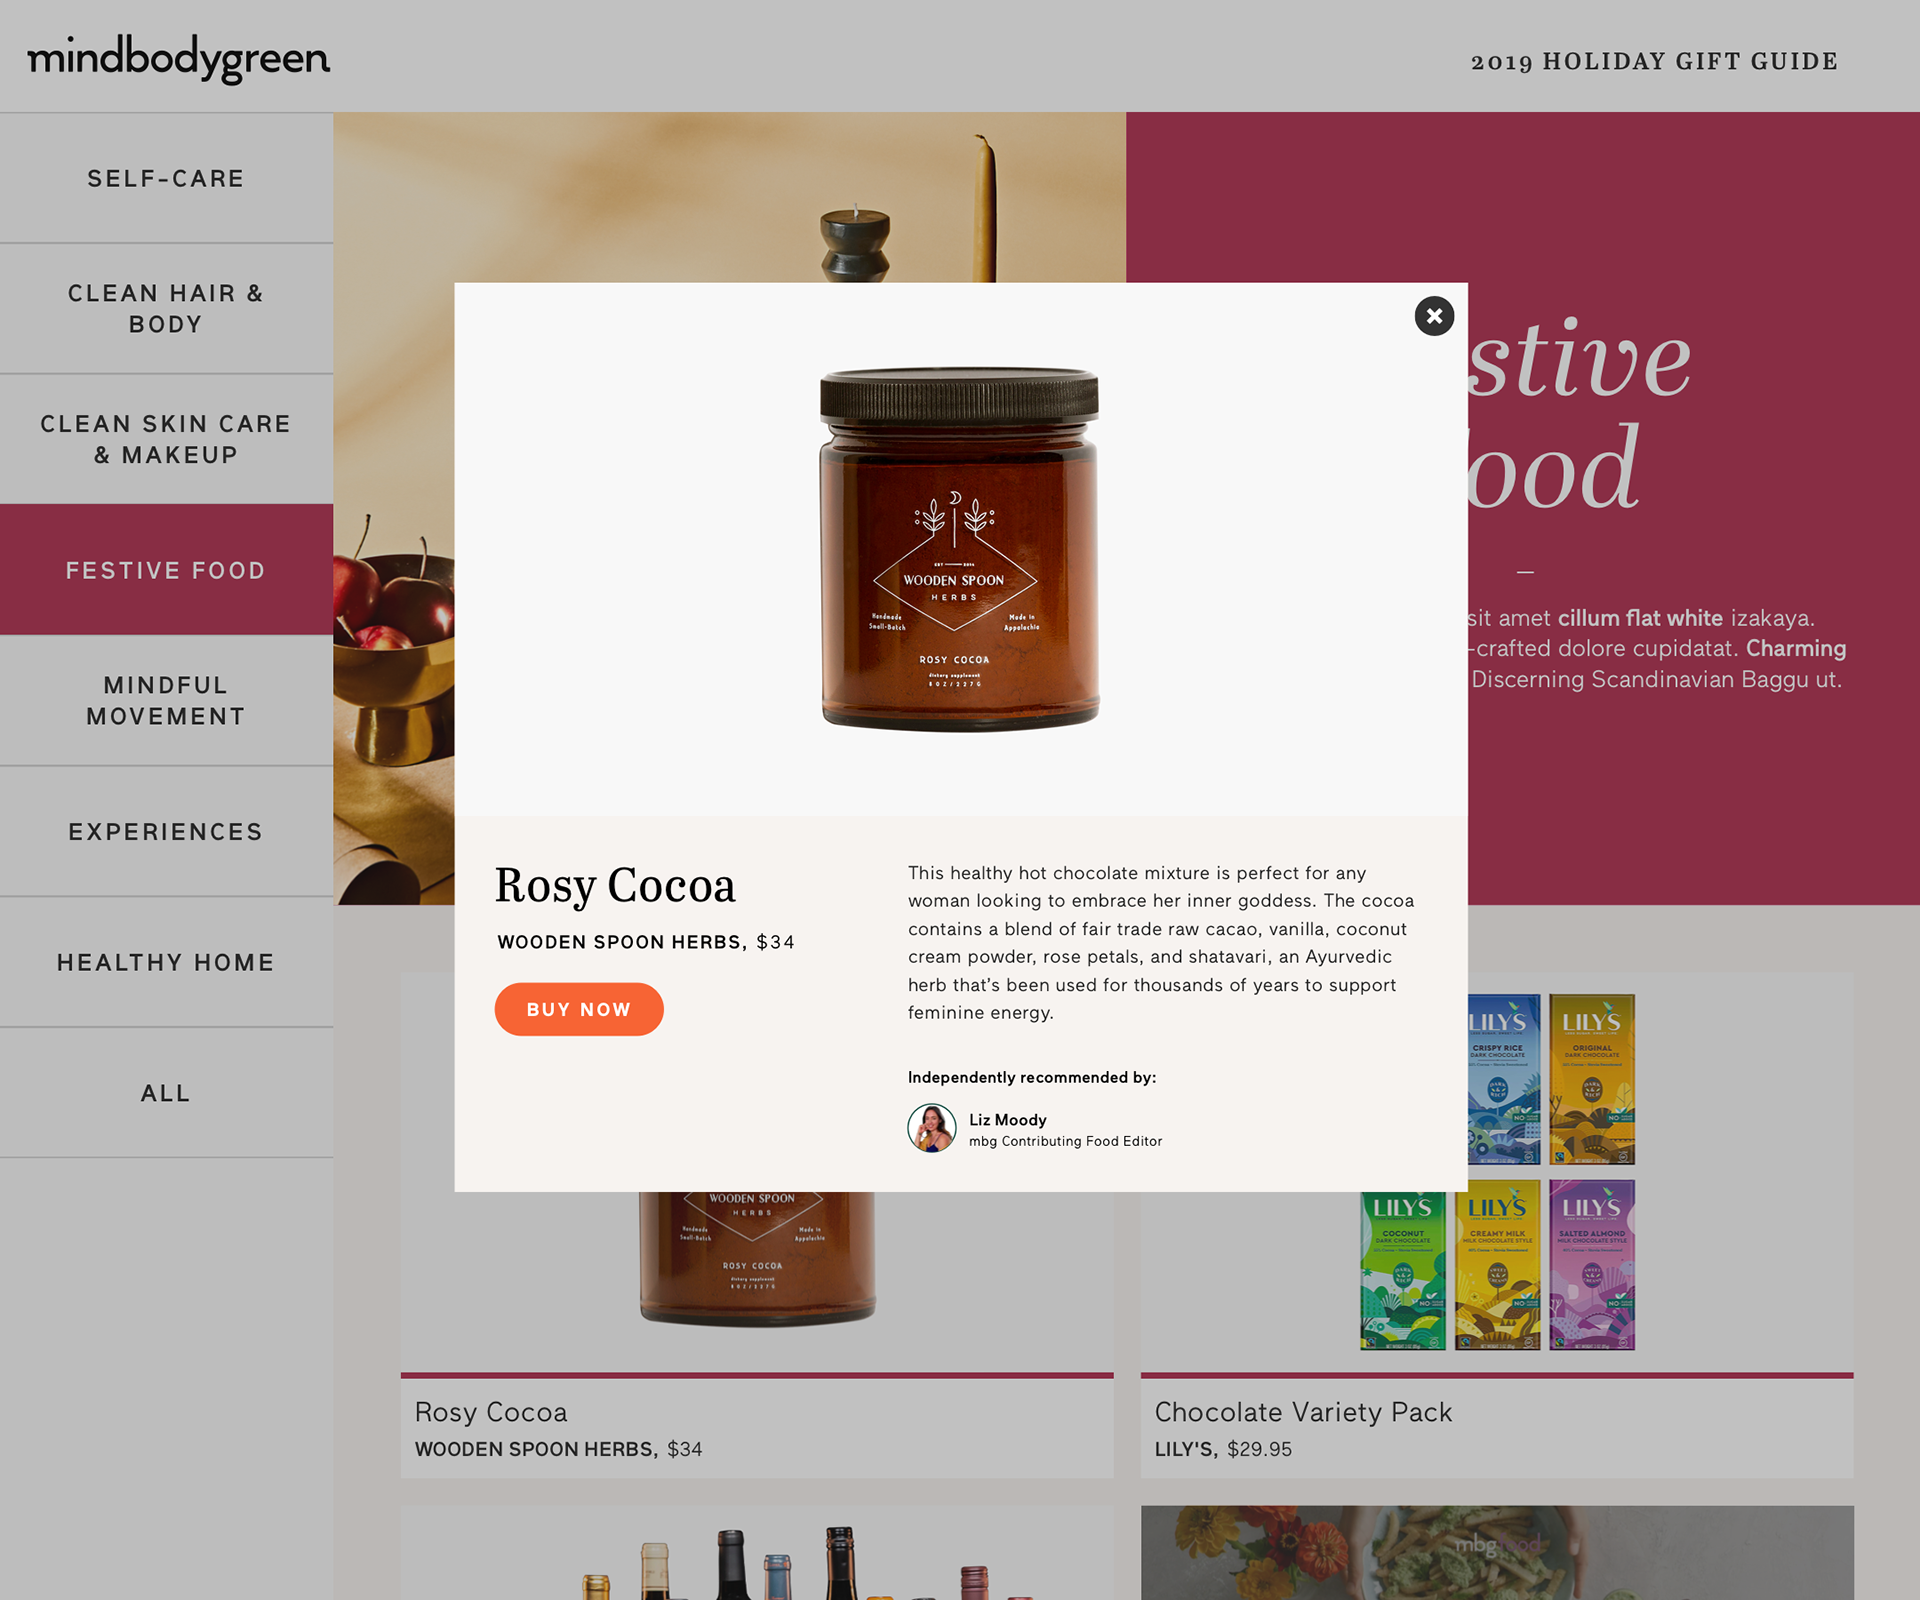The width and height of the screenshot is (1920, 1600).
Task: Open the Clean Hair & Body category
Action: (x=166, y=309)
